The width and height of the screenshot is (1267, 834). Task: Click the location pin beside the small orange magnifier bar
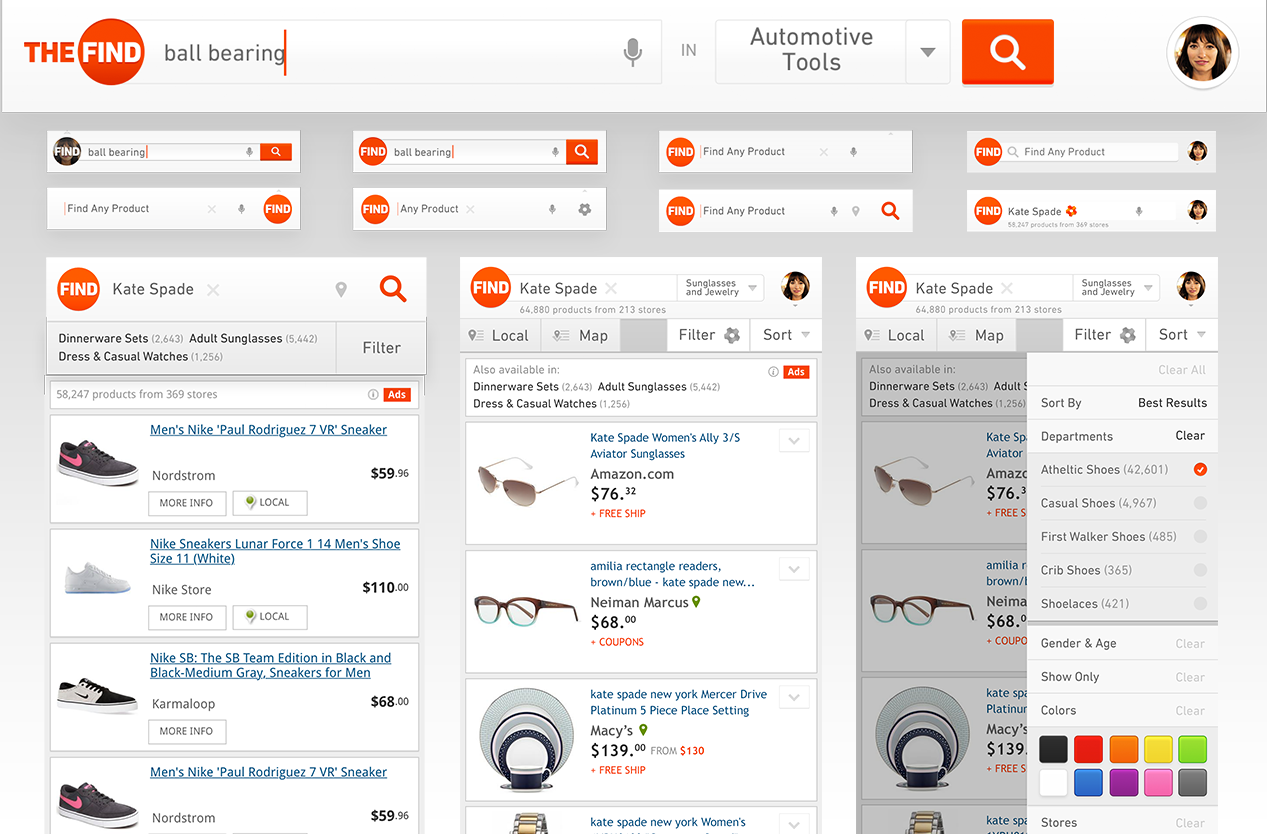click(x=855, y=211)
